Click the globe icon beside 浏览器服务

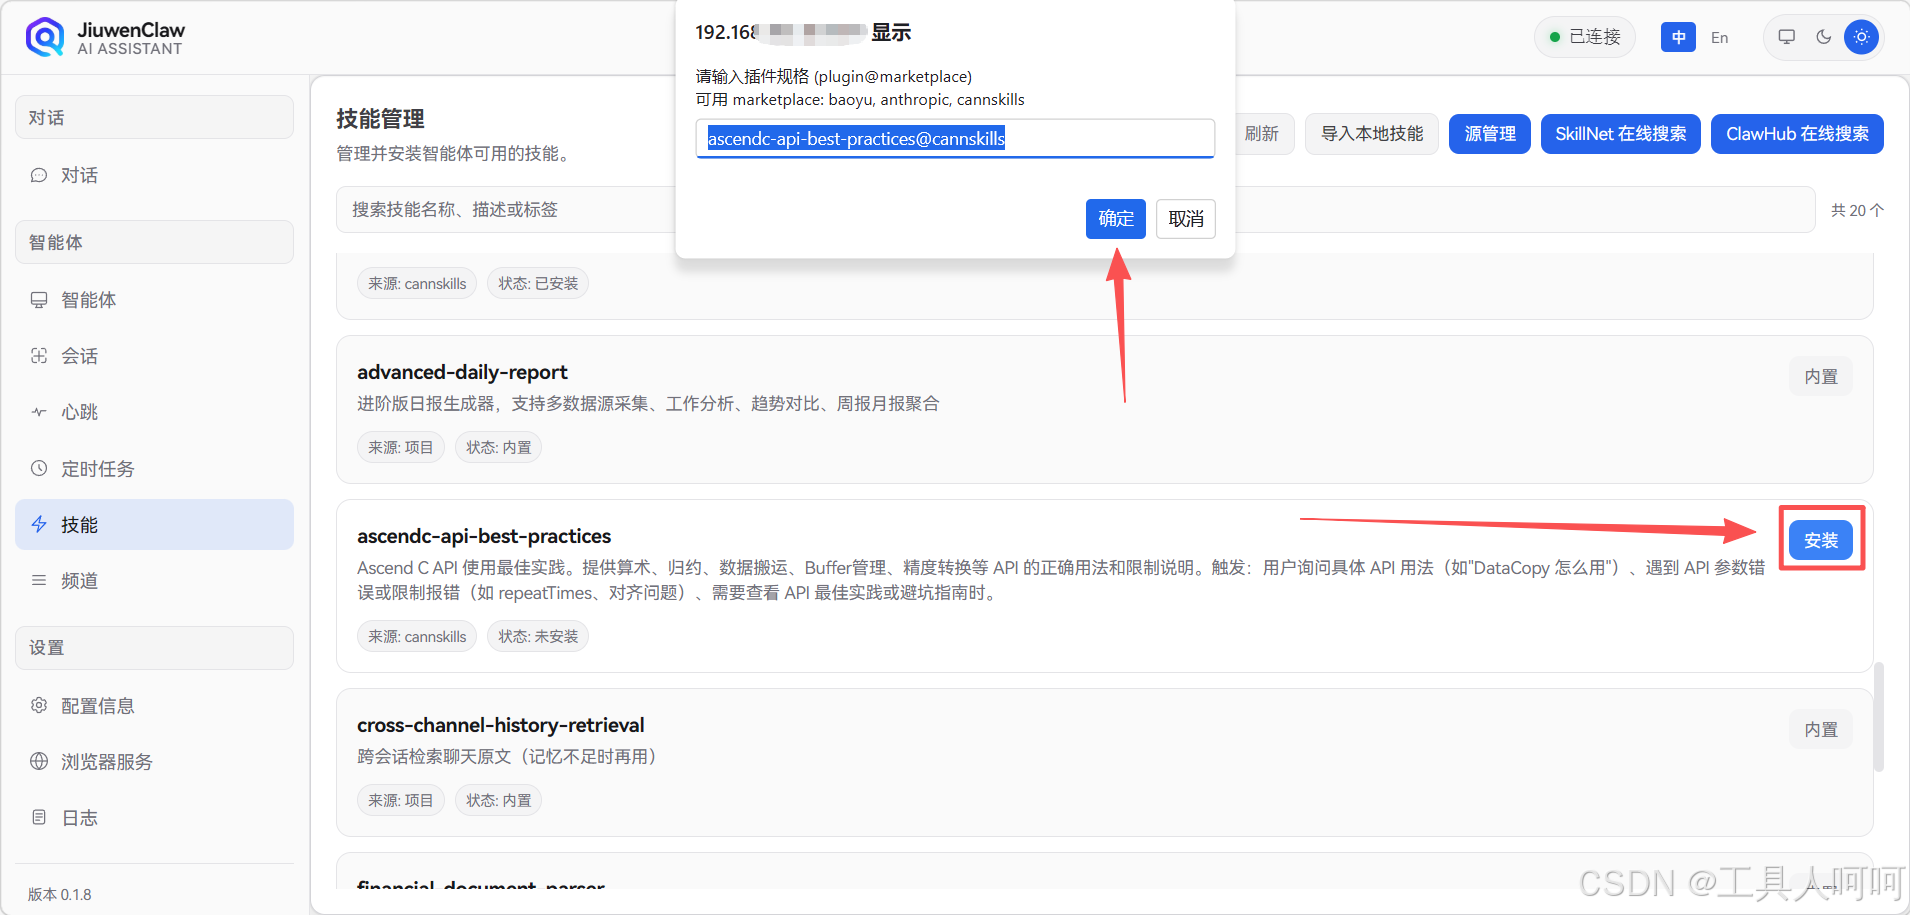pos(39,761)
